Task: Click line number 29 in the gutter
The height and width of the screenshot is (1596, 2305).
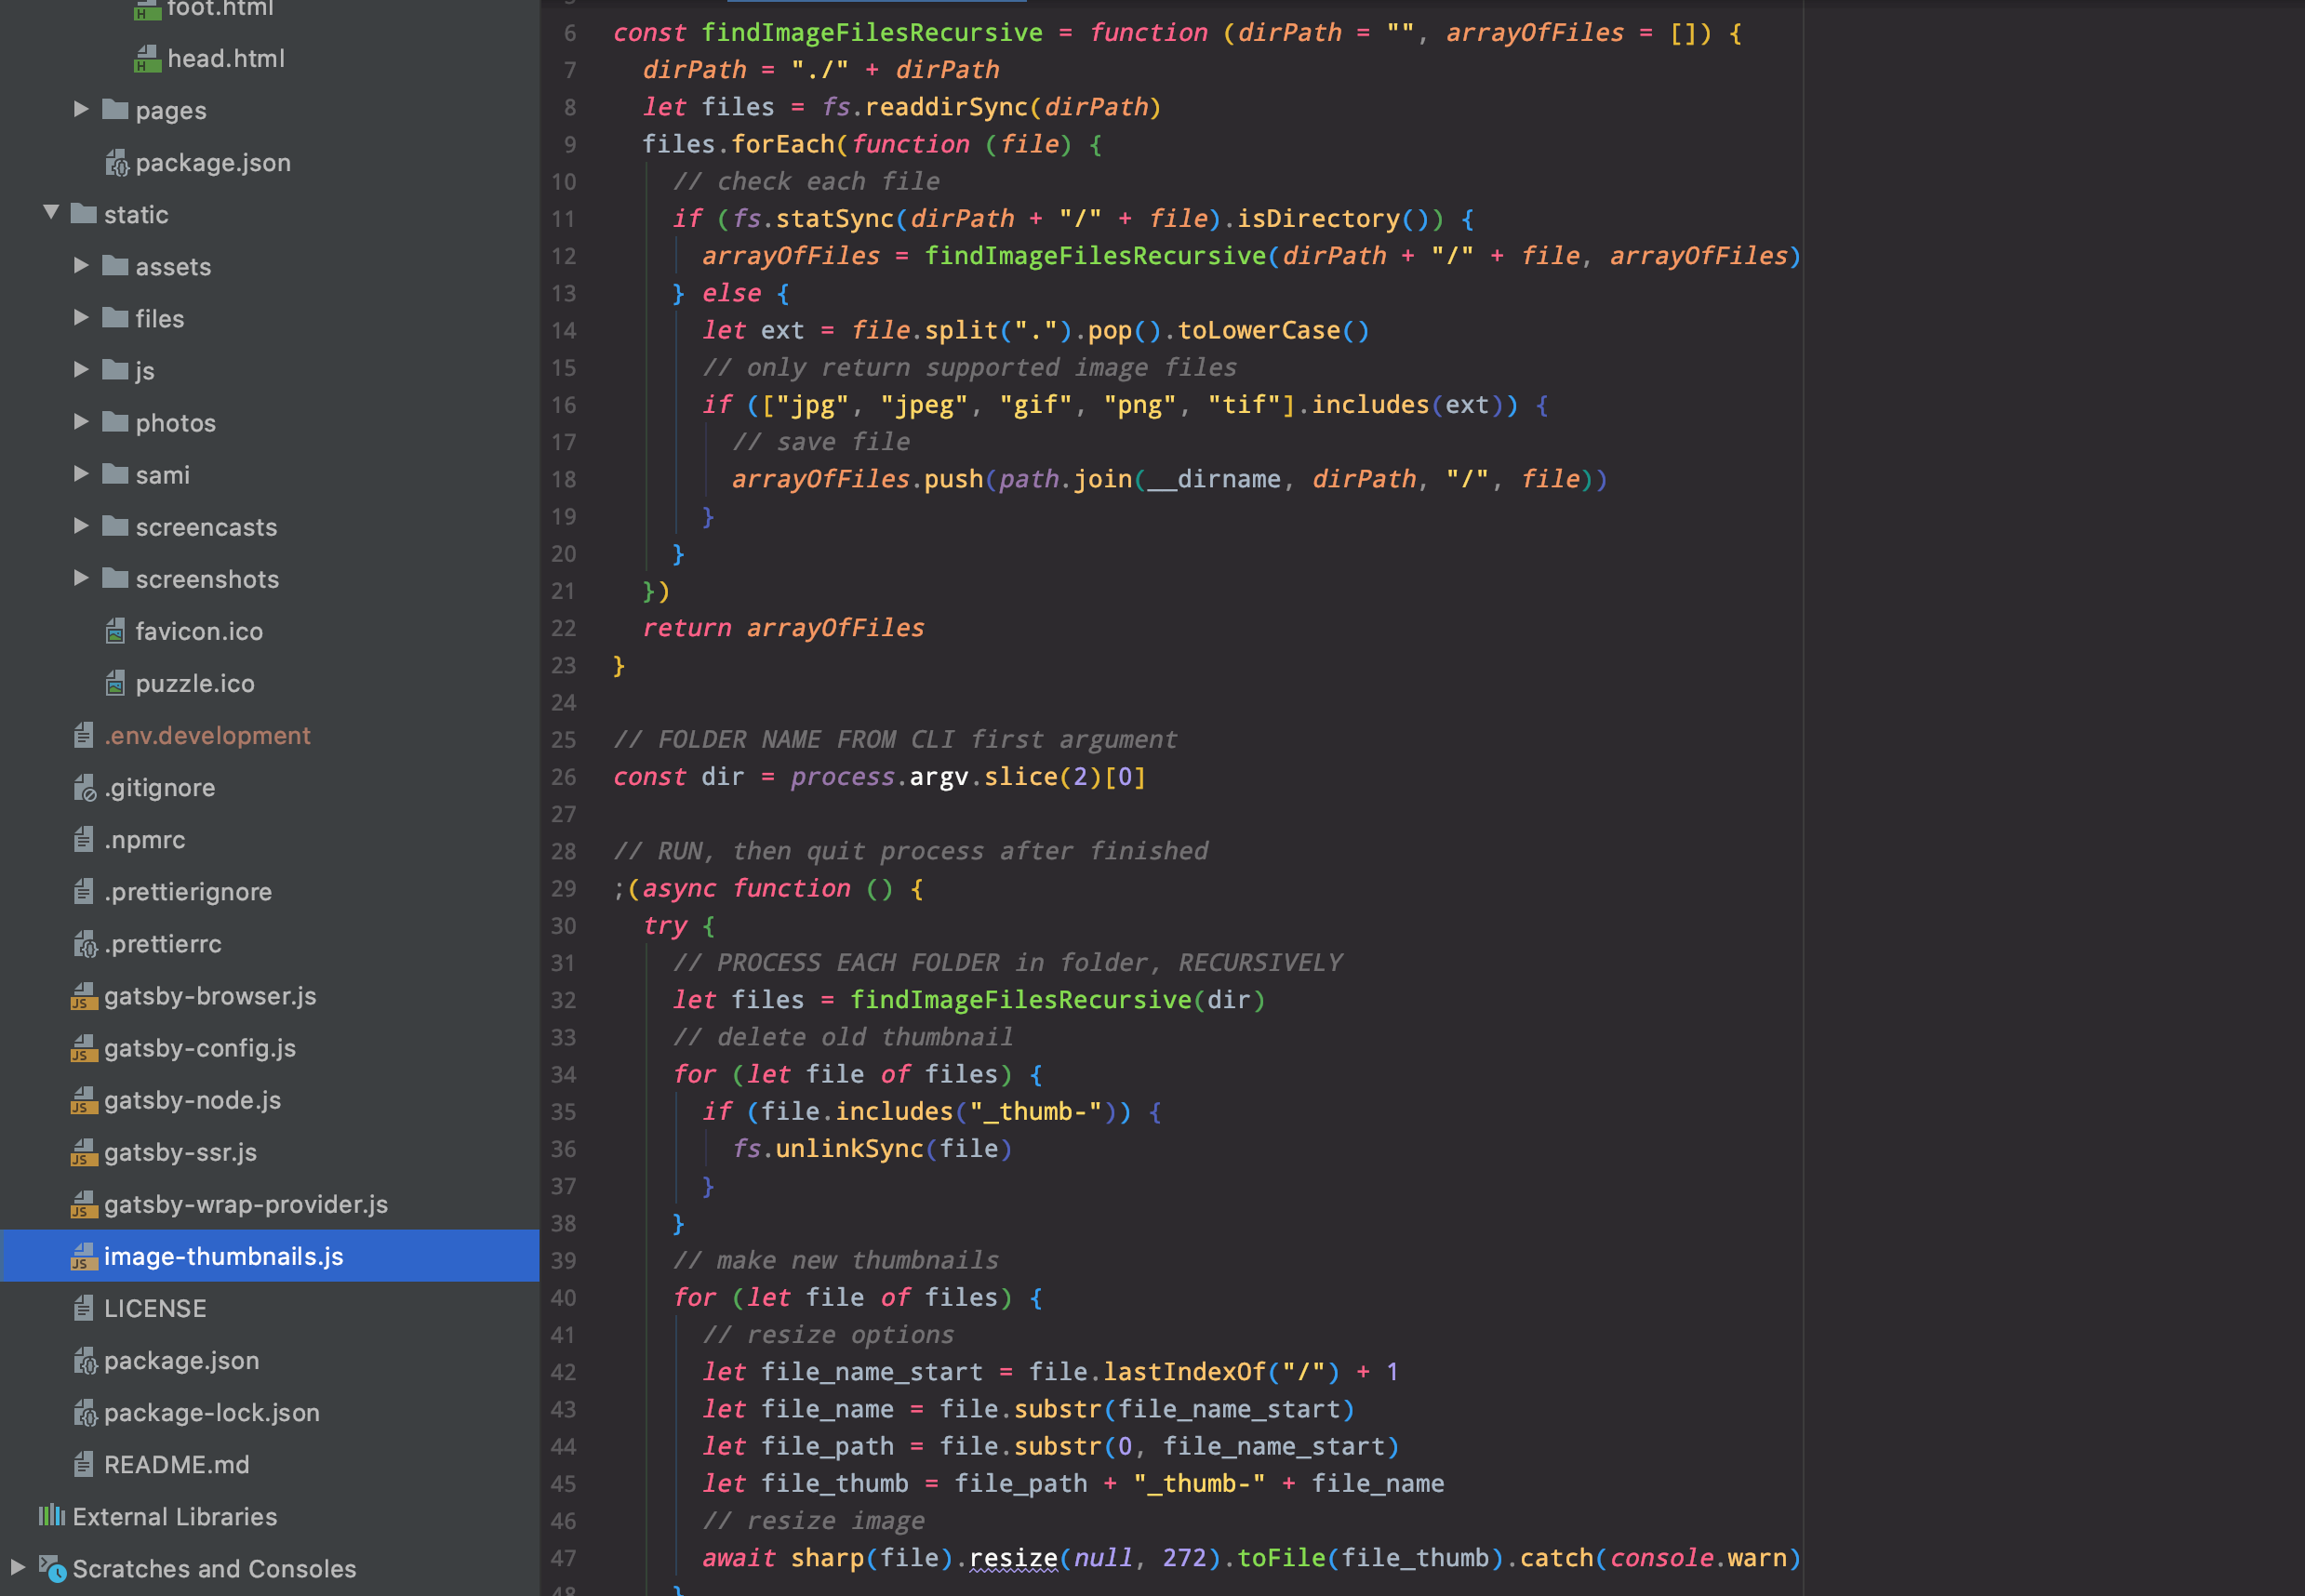Action: pos(563,888)
